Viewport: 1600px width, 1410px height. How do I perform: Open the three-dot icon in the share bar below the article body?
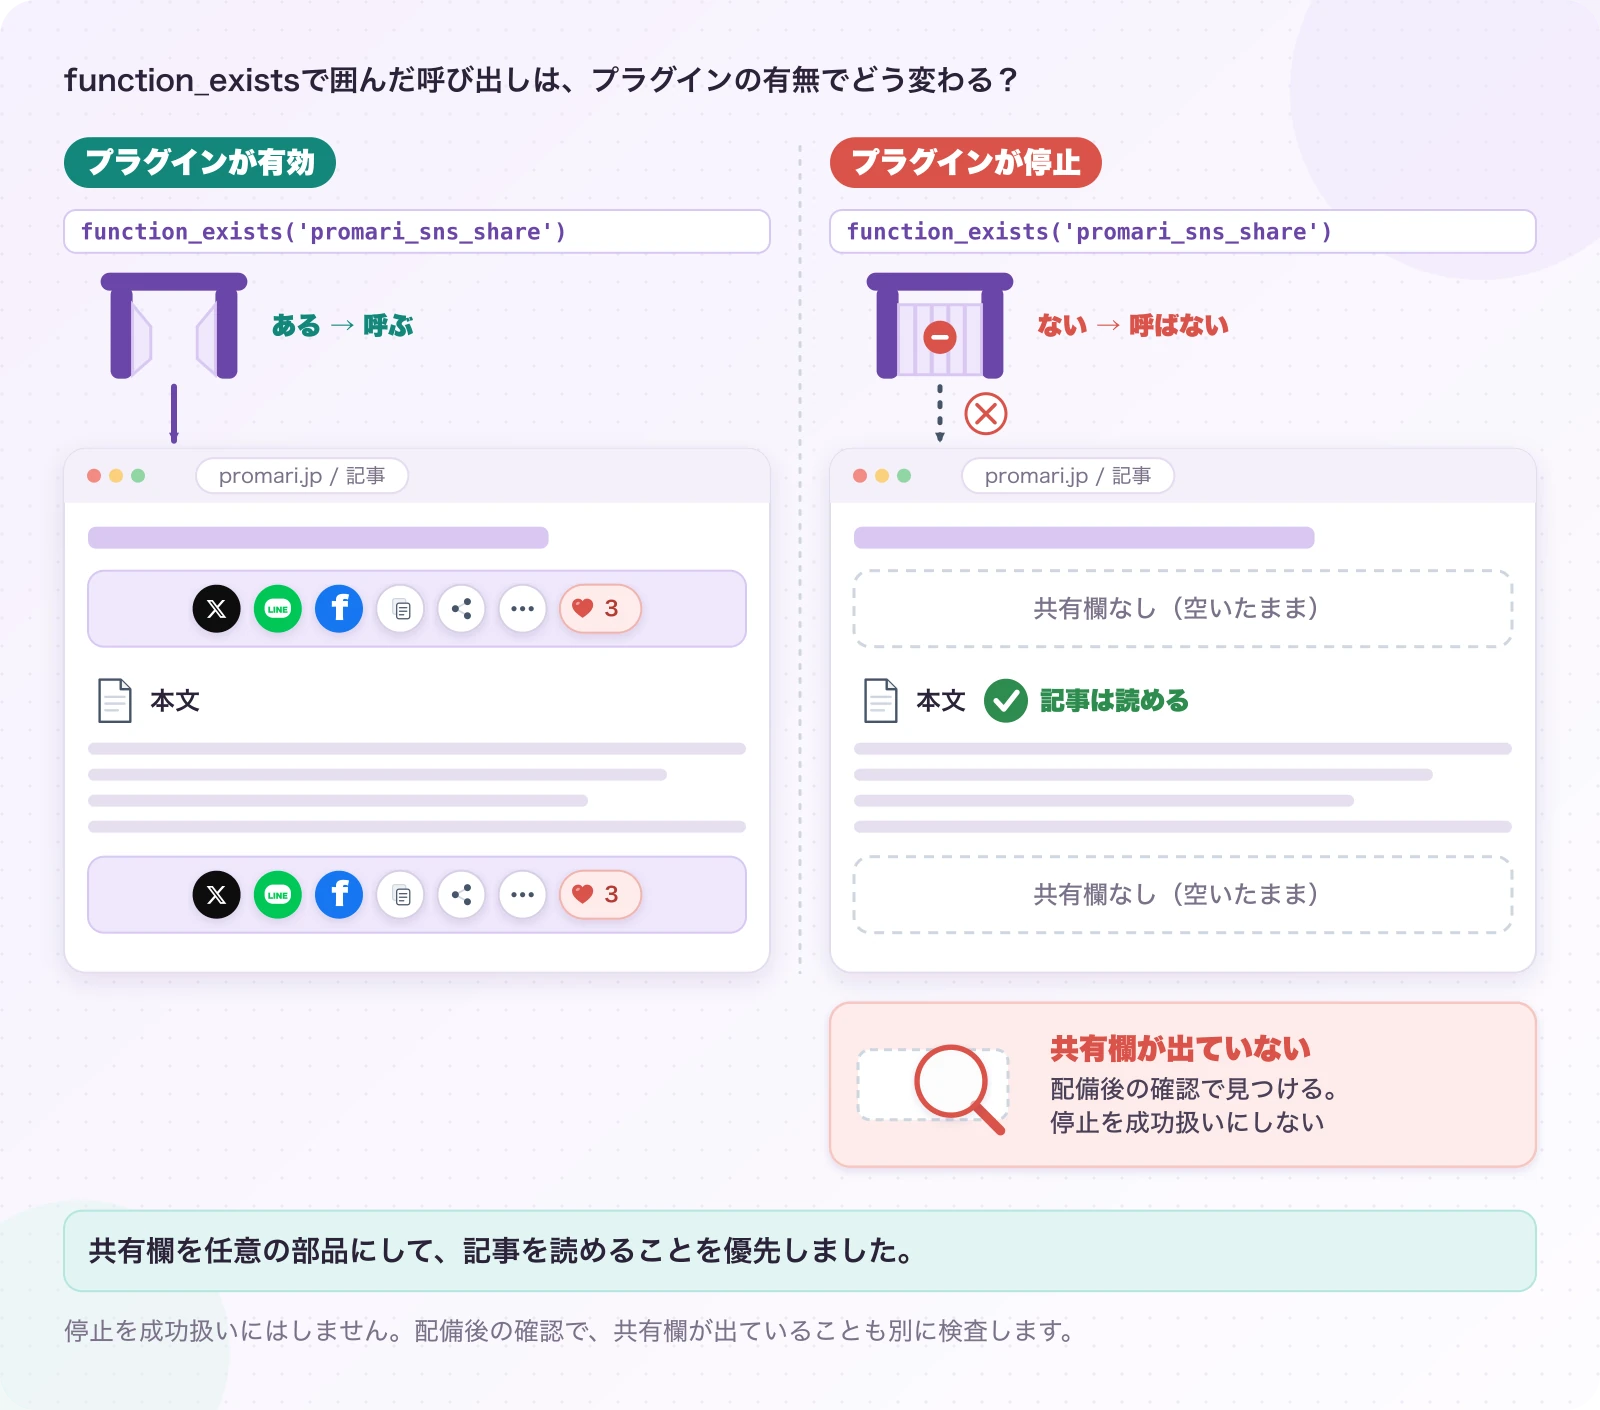522,895
